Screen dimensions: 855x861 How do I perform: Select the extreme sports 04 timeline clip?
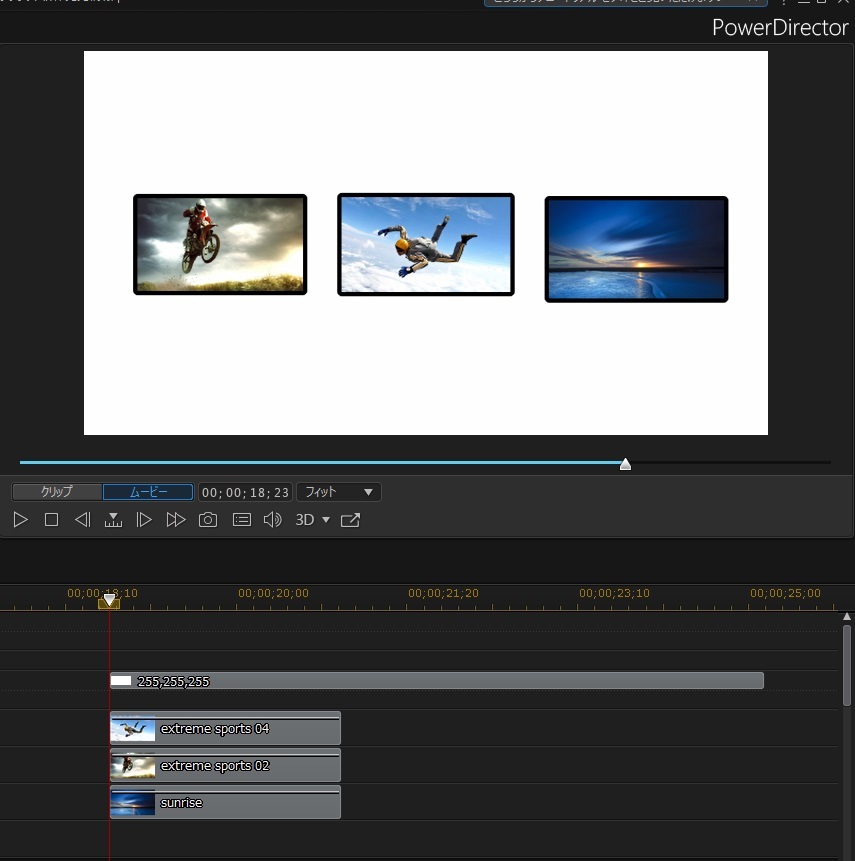(x=225, y=728)
